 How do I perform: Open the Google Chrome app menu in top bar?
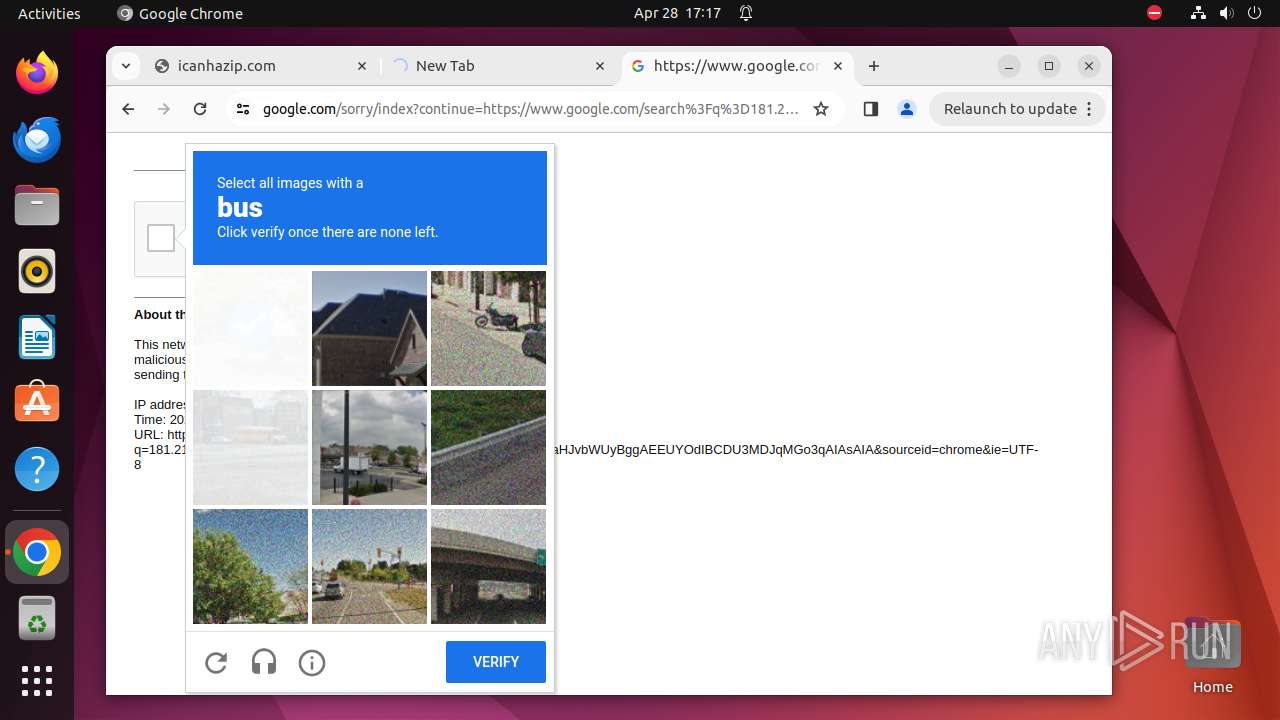pyautogui.click(x=180, y=13)
